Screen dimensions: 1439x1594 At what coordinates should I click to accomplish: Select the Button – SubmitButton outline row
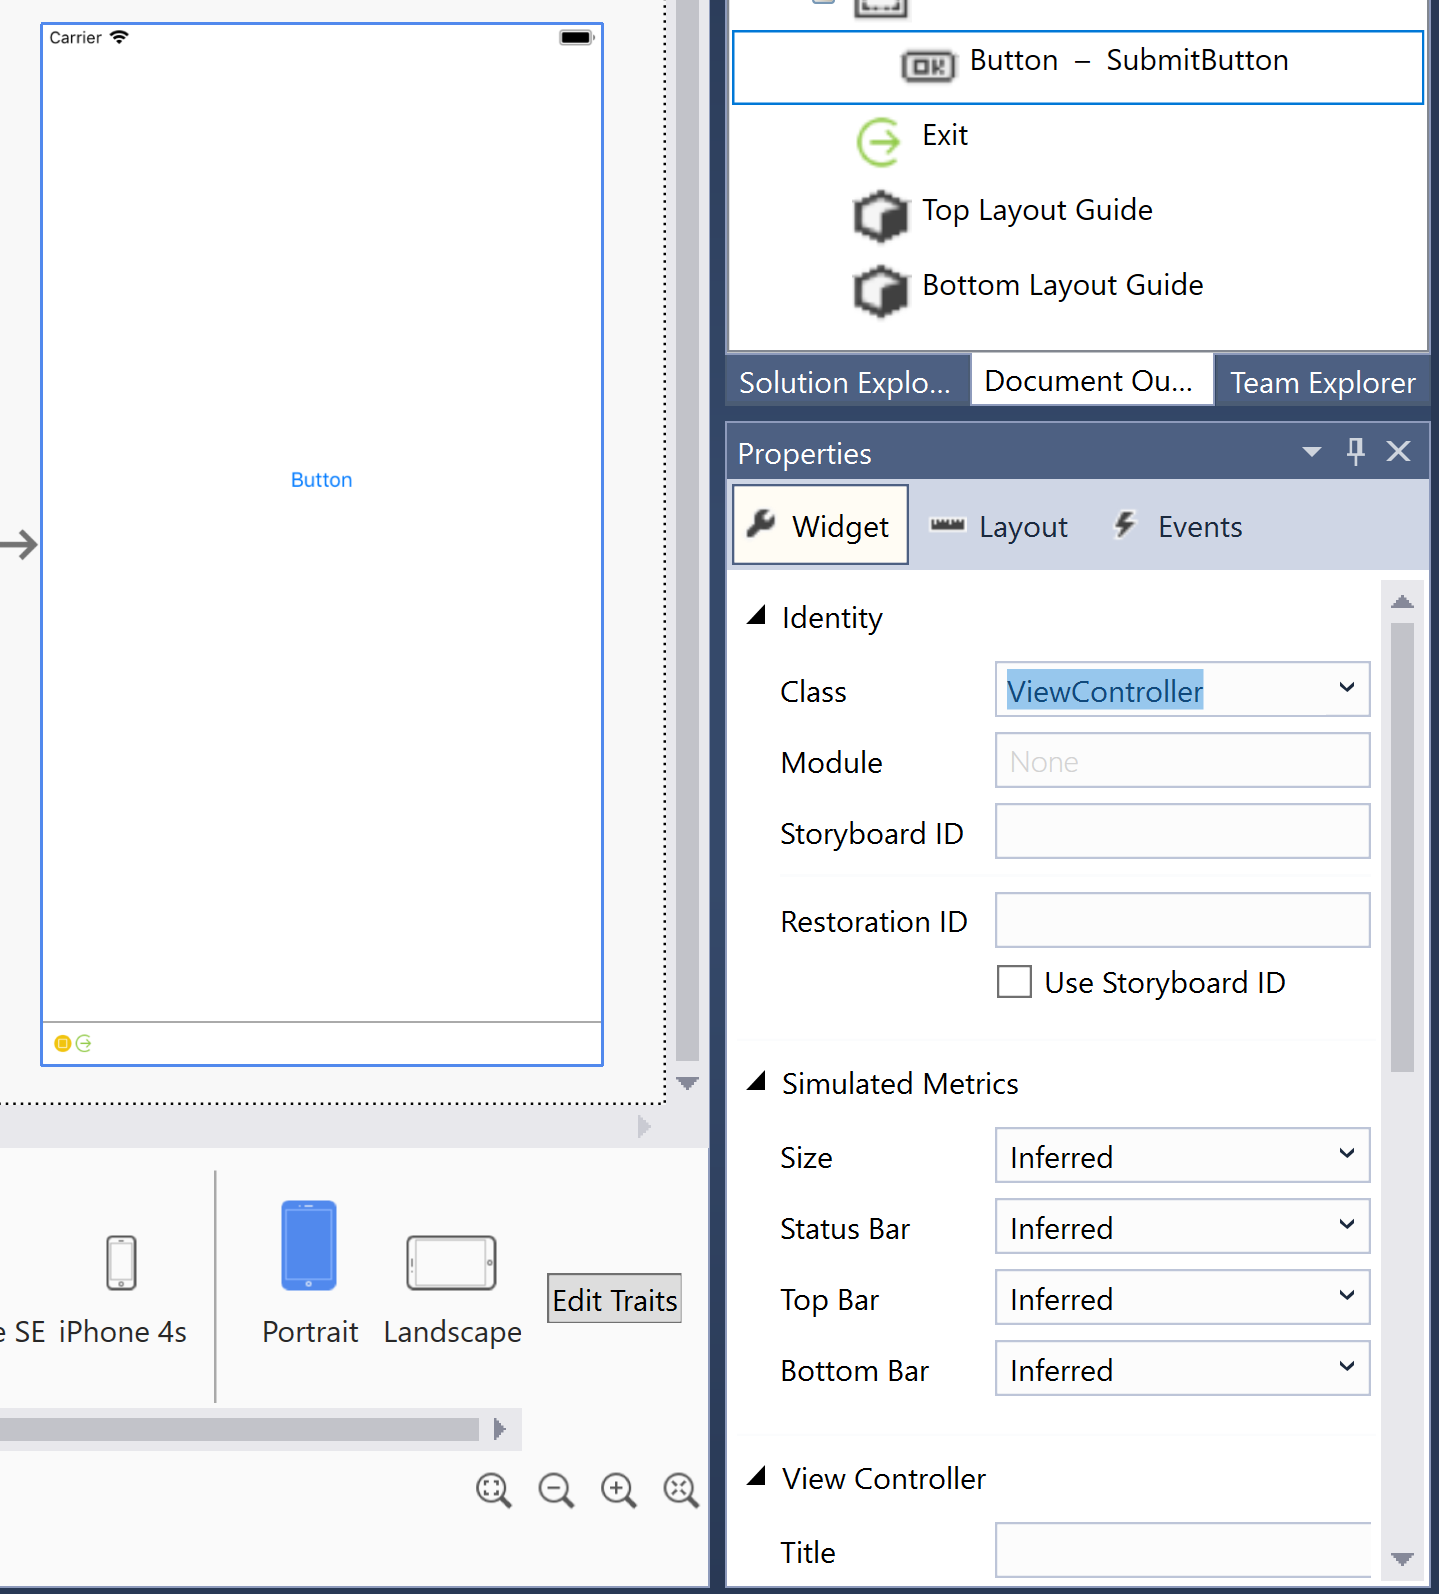(x=1077, y=67)
